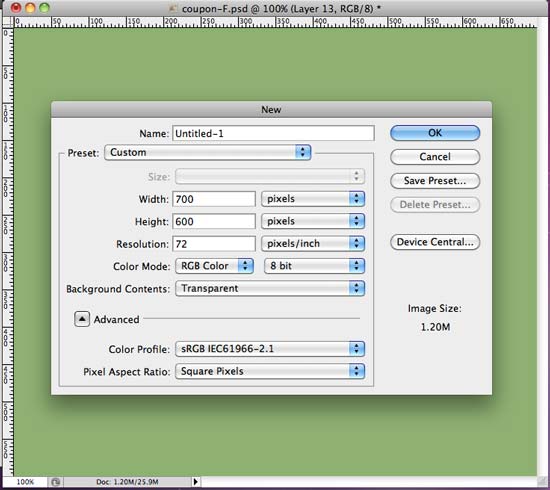Image resolution: width=550 pixels, height=490 pixels.
Task: Collapse the Advanced section disclosure button
Action: click(82, 319)
